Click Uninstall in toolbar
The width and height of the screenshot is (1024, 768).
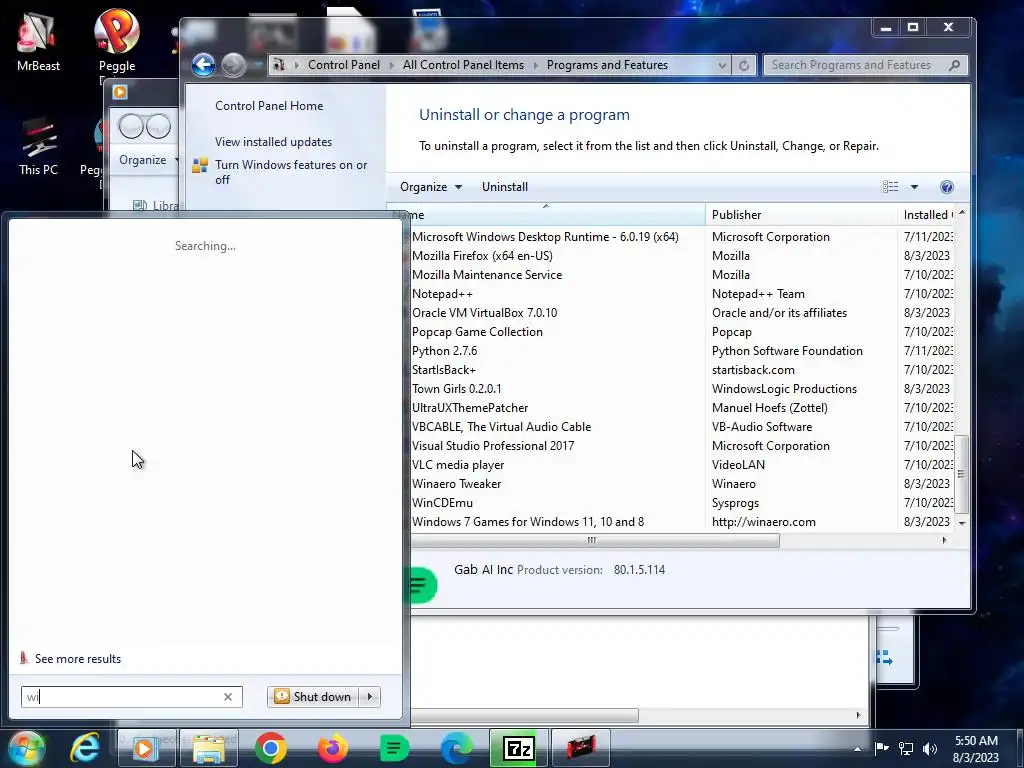505,187
